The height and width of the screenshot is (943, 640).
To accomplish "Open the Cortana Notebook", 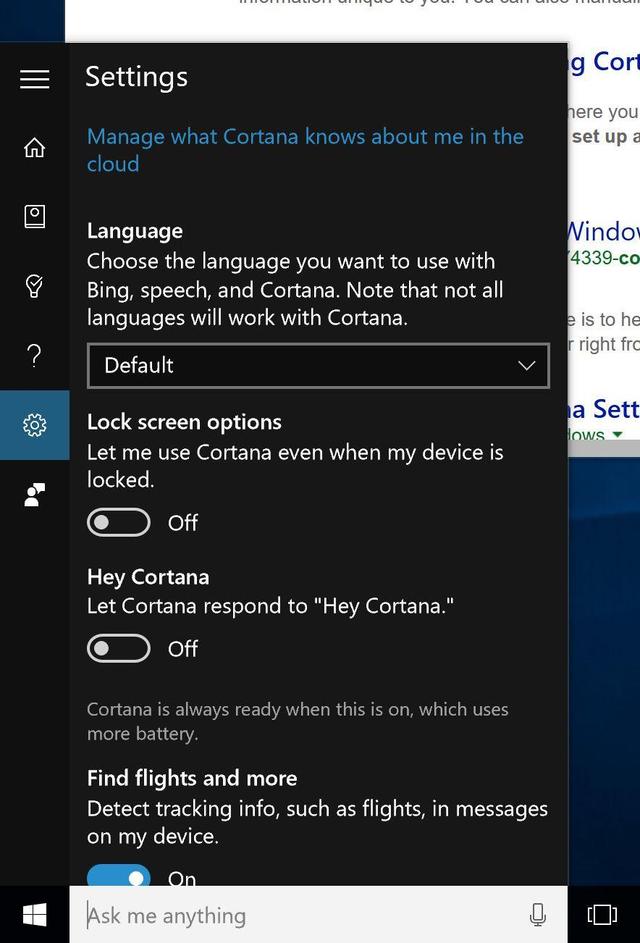I will [x=34, y=217].
